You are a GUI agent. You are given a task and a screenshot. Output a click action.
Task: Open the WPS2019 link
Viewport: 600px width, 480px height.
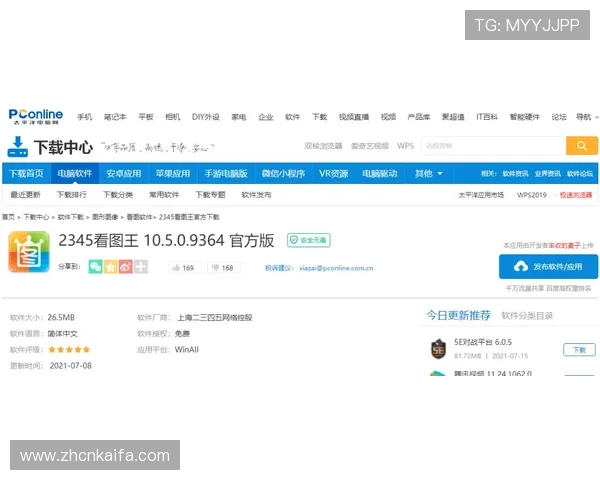tap(532, 195)
